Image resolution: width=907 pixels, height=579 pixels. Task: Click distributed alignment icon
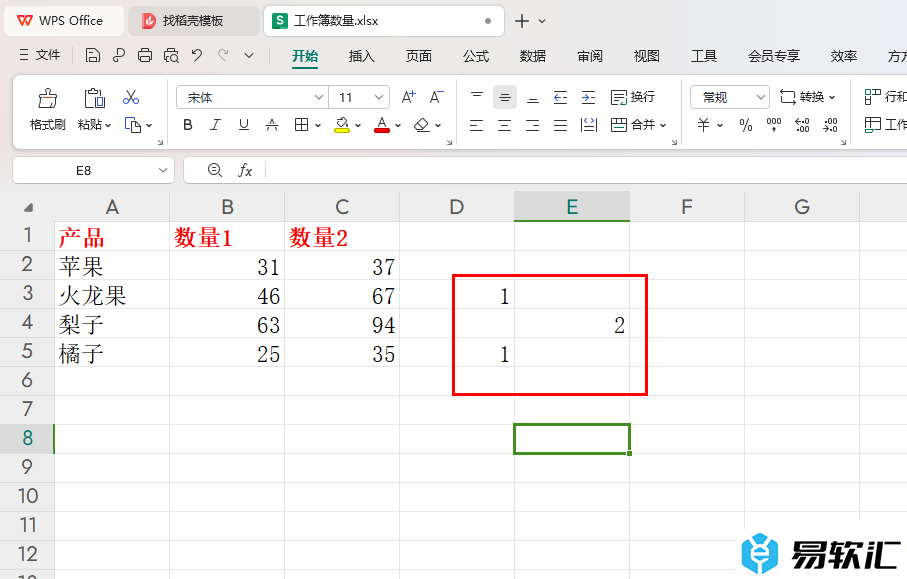pos(588,125)
